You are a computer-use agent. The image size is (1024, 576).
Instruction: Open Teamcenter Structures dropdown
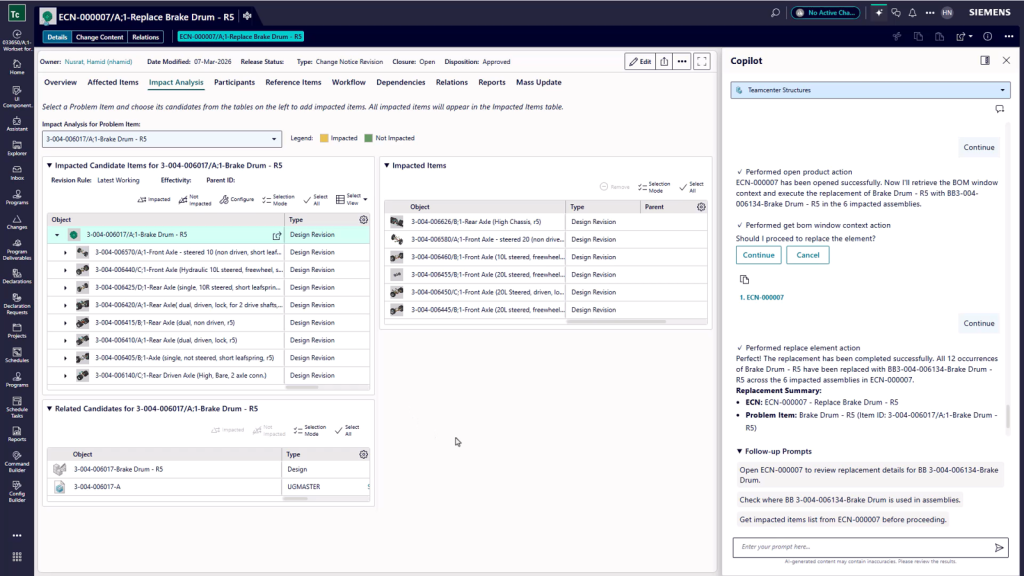click(x=870, y=90)
